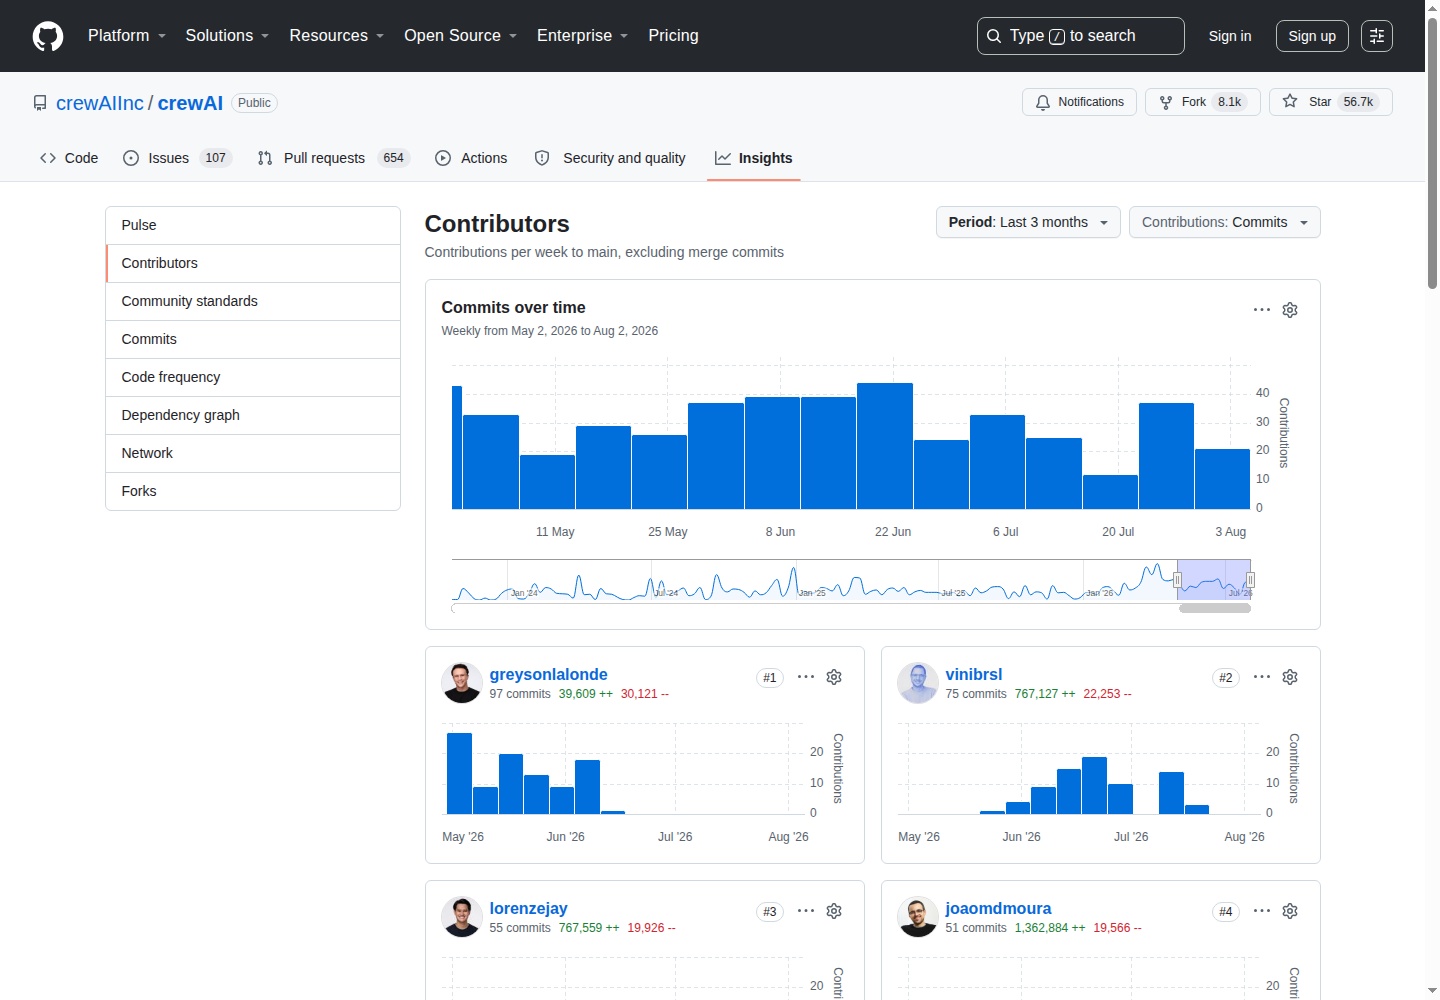The width and height of the screenshot is (1440, 1000).
Task: Switch to the Actions tab
Action: coord(471,158)
